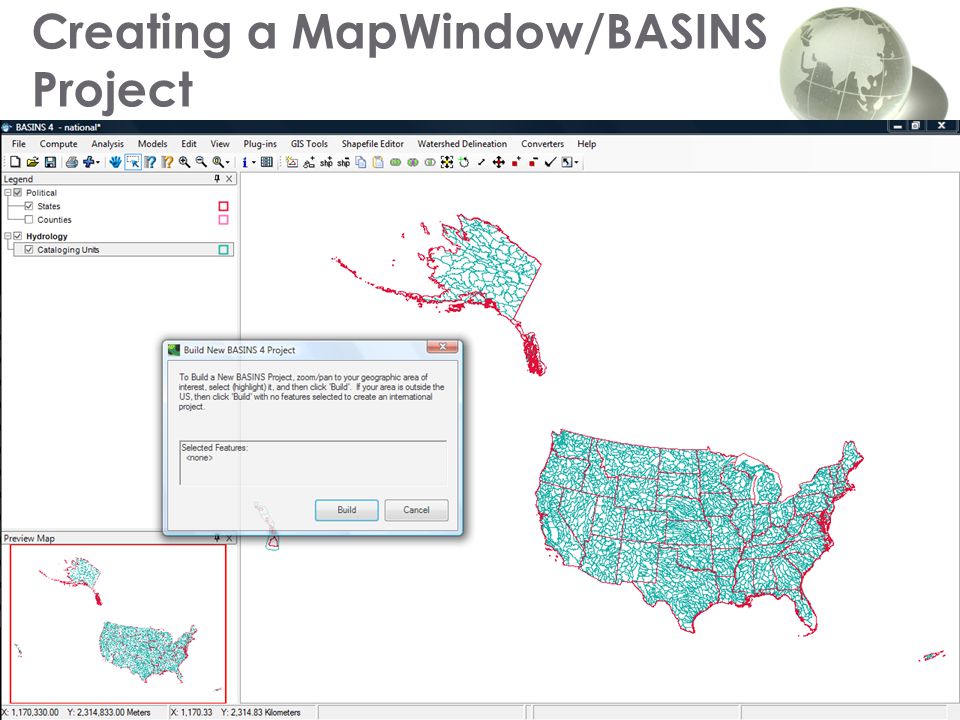Click the Copy shapes icon

(361, 162)
